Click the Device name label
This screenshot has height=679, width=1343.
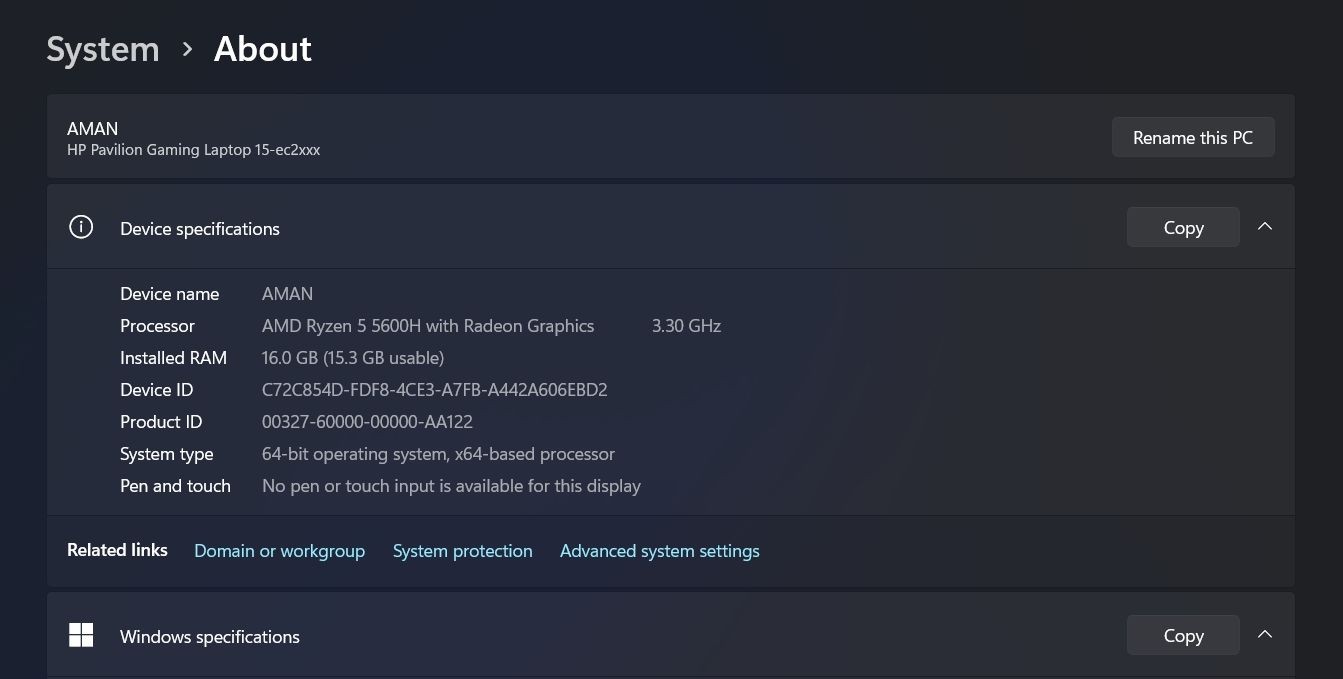[170, 294]
